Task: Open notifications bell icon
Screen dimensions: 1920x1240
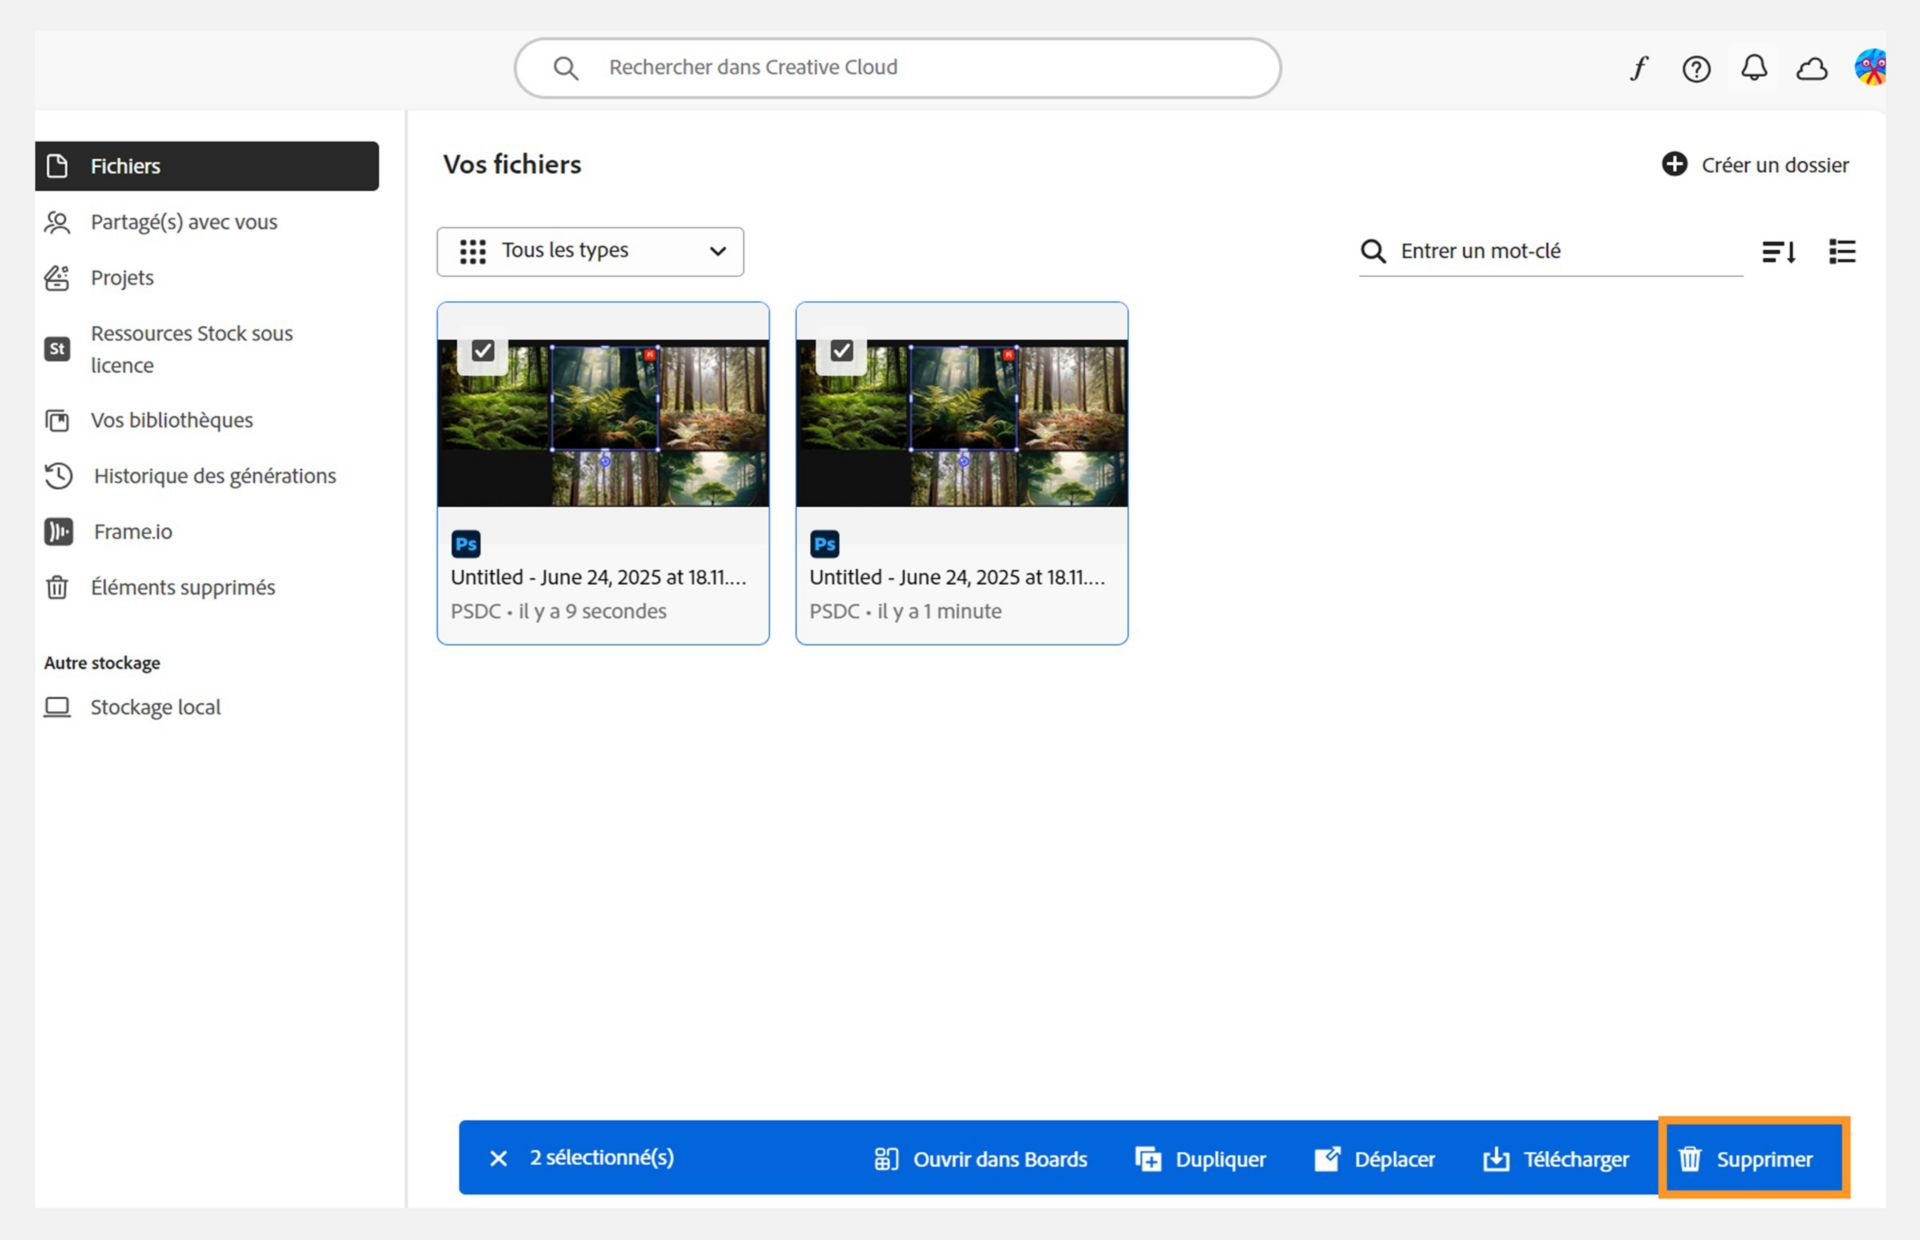Action: [1754, 68]
